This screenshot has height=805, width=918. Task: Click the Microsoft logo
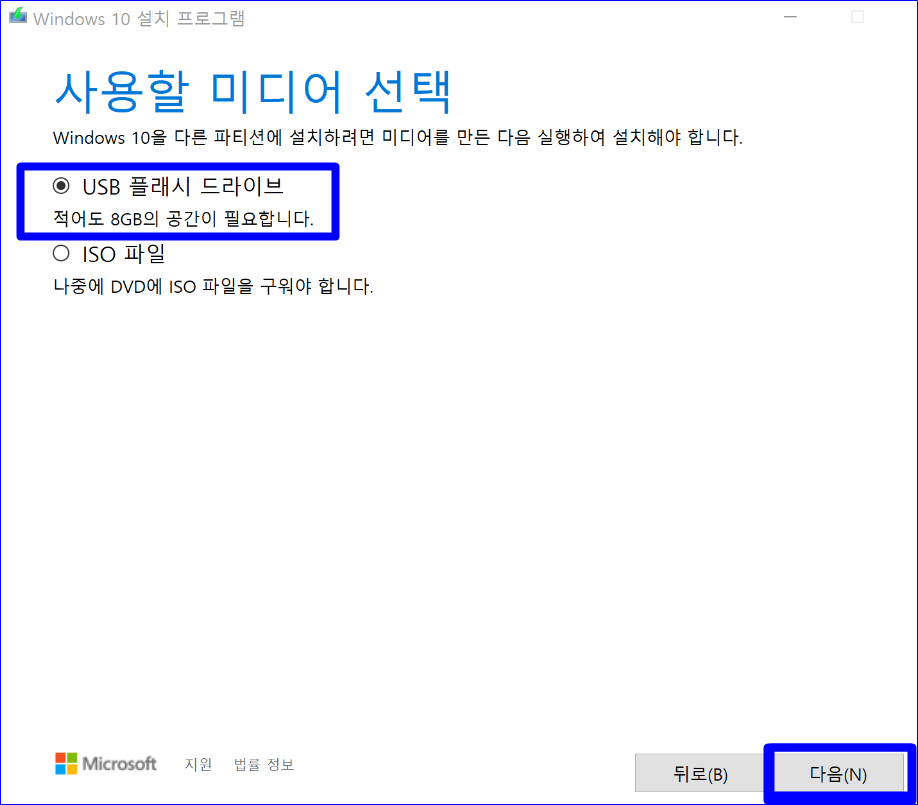point(106,763)
